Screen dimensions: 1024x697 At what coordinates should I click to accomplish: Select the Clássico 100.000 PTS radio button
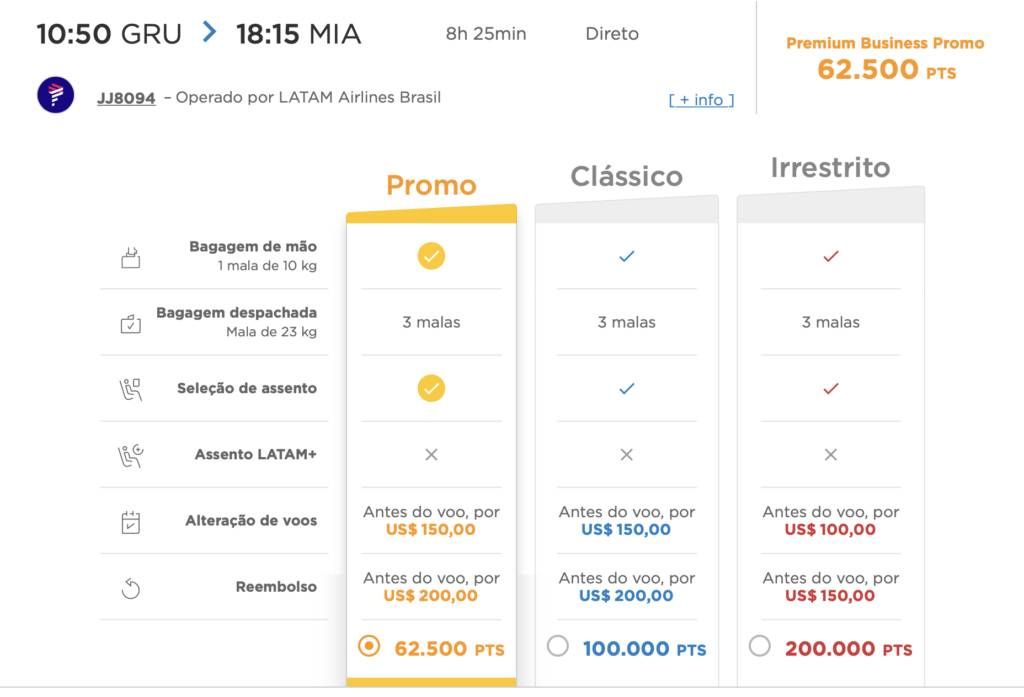point(558,646)
